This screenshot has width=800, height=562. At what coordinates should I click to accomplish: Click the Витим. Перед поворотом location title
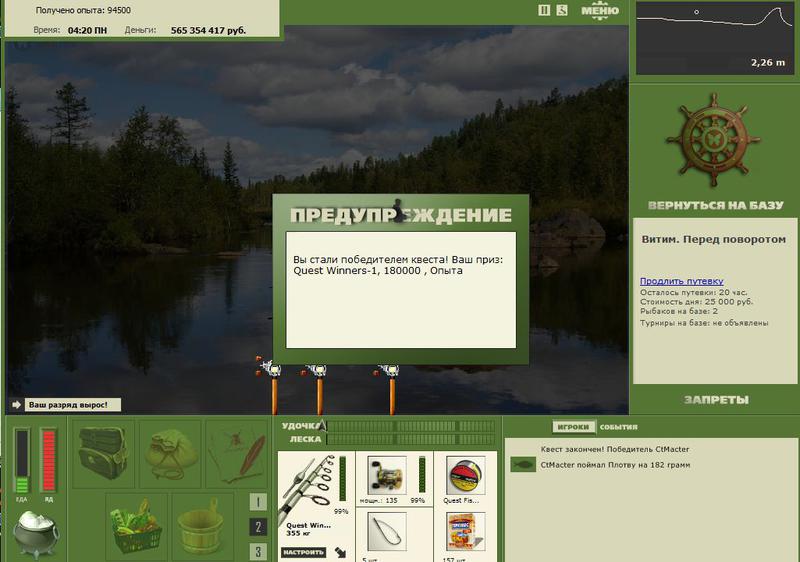click(714, 239)
